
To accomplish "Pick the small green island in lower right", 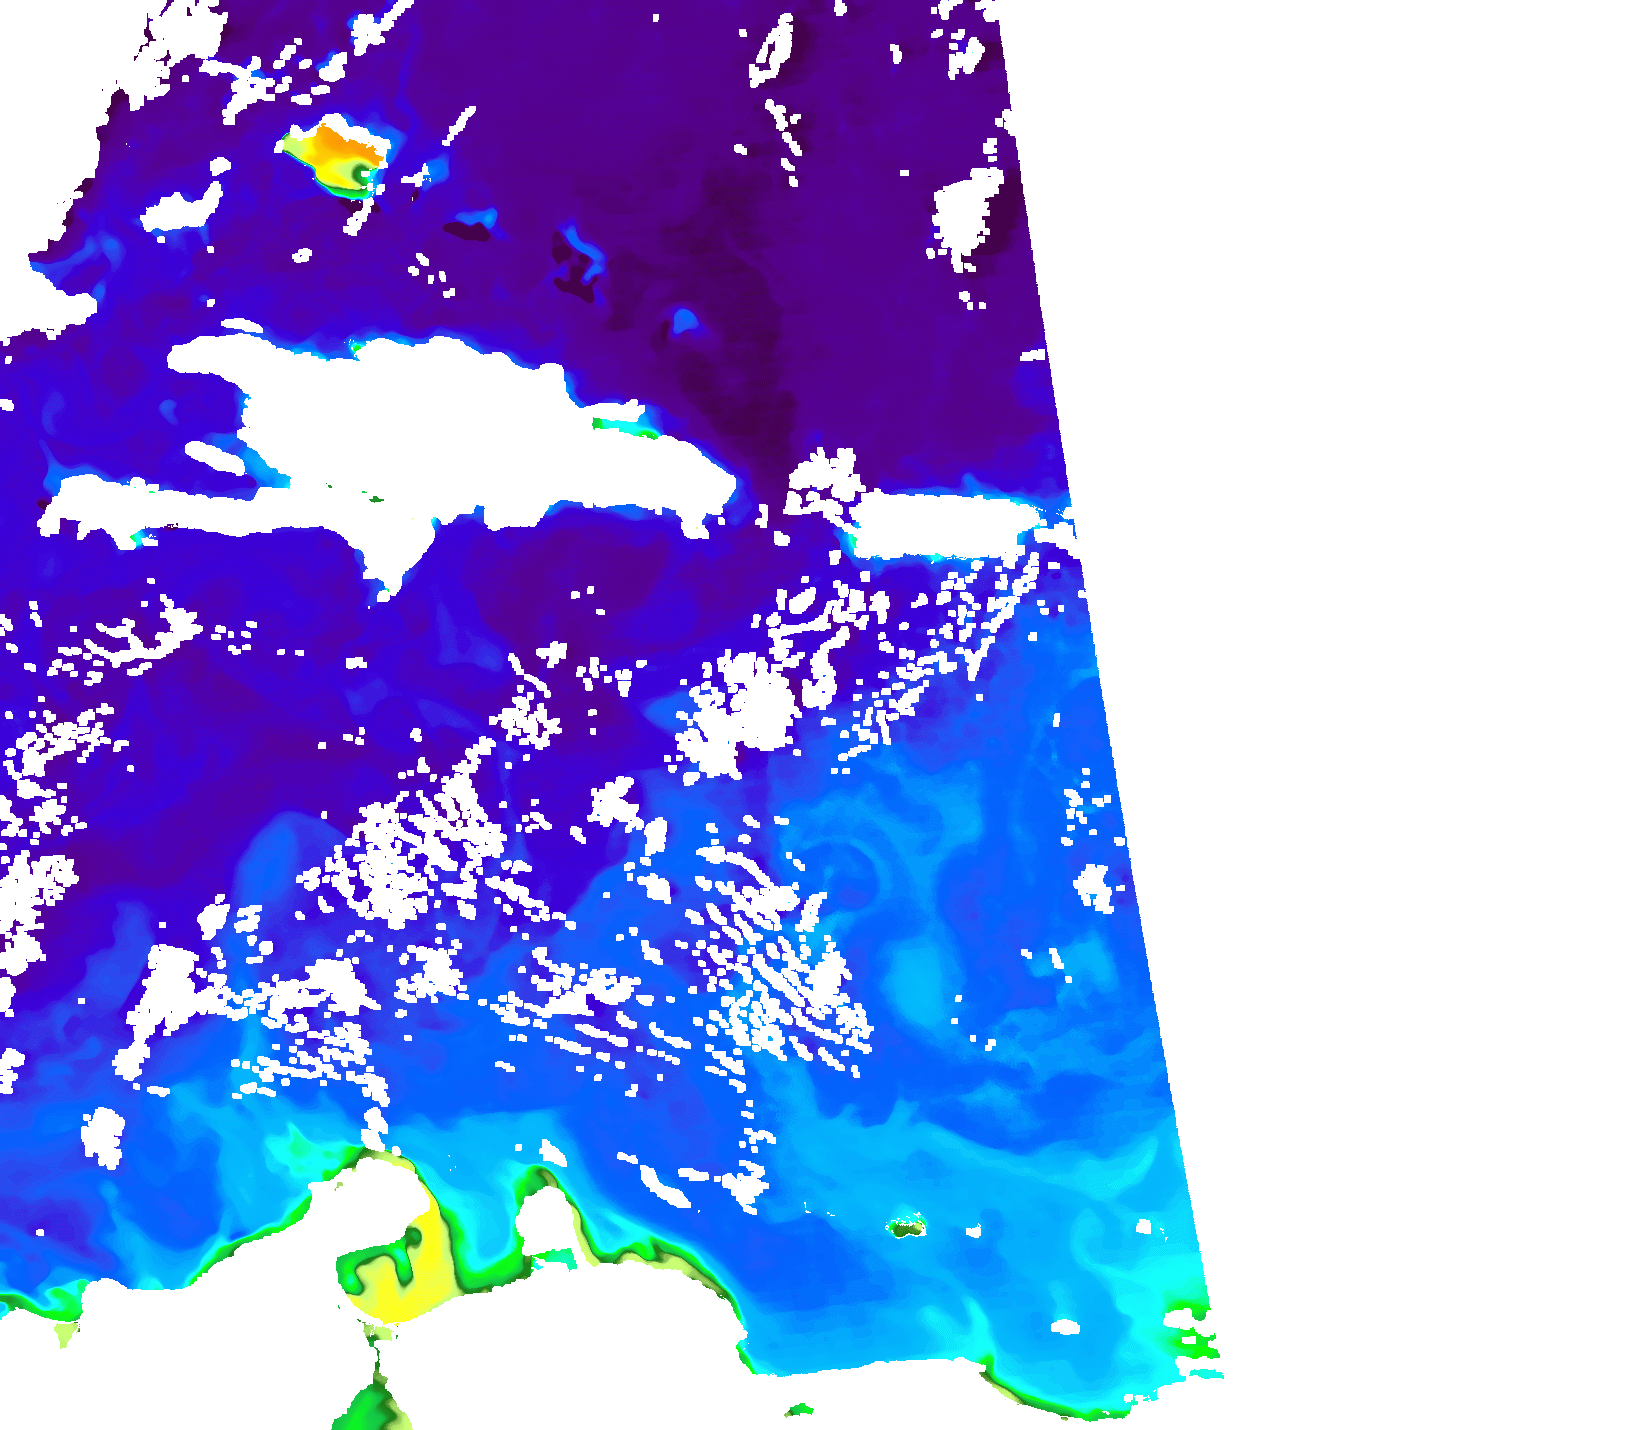I will 906,1227.
